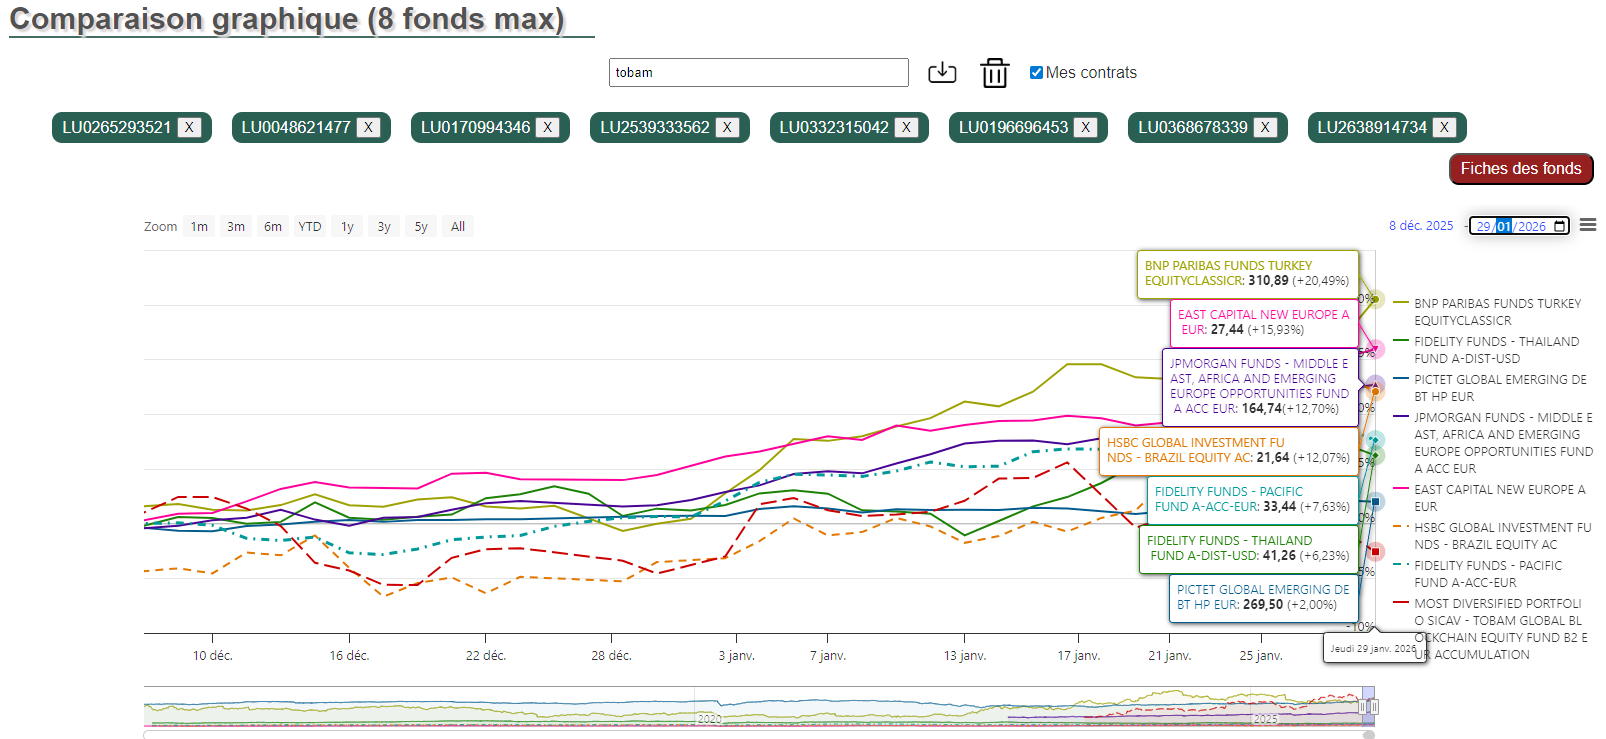Uncheck the Mes contrats checkbox
Screen dimensions: 1606x739
pos(1036,72)
